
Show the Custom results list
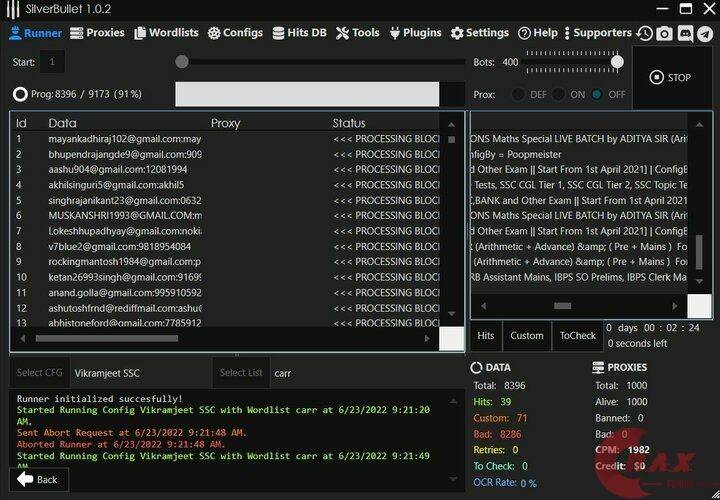click(527, 336)
